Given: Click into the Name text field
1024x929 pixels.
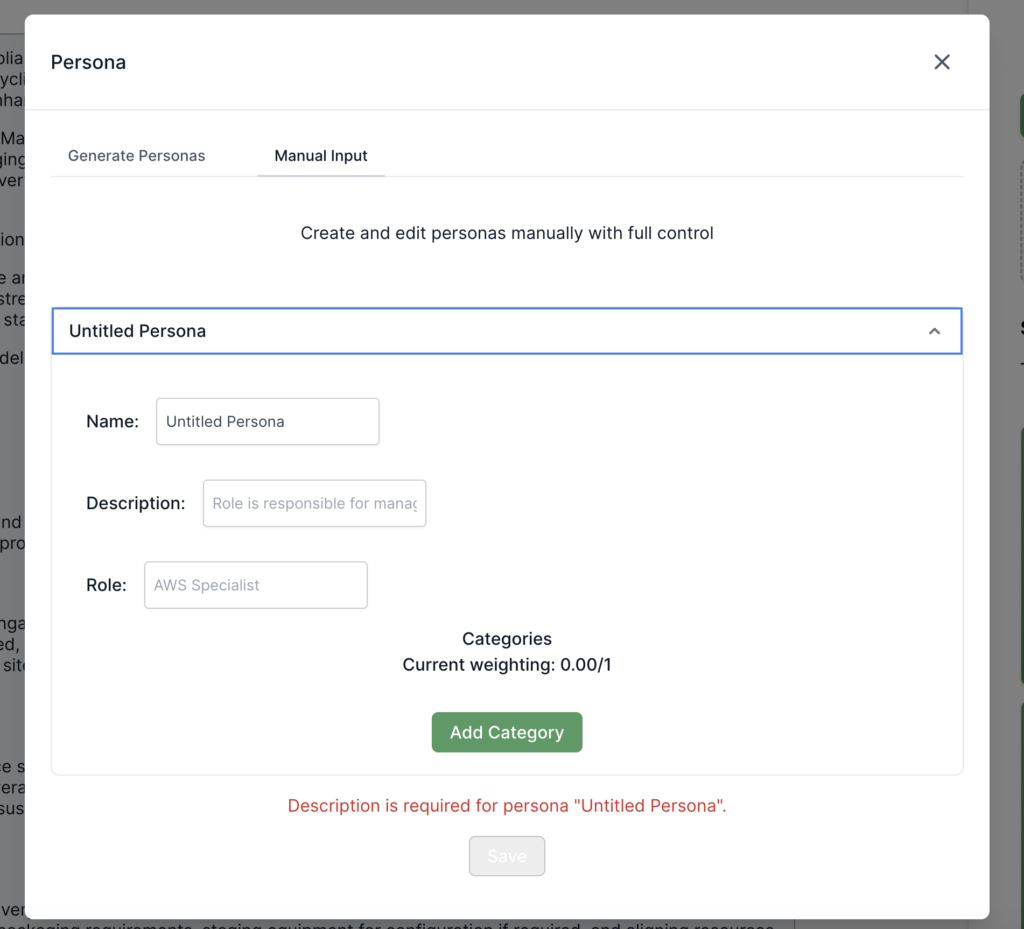Looking at the screenshot, I should [267, 422].
